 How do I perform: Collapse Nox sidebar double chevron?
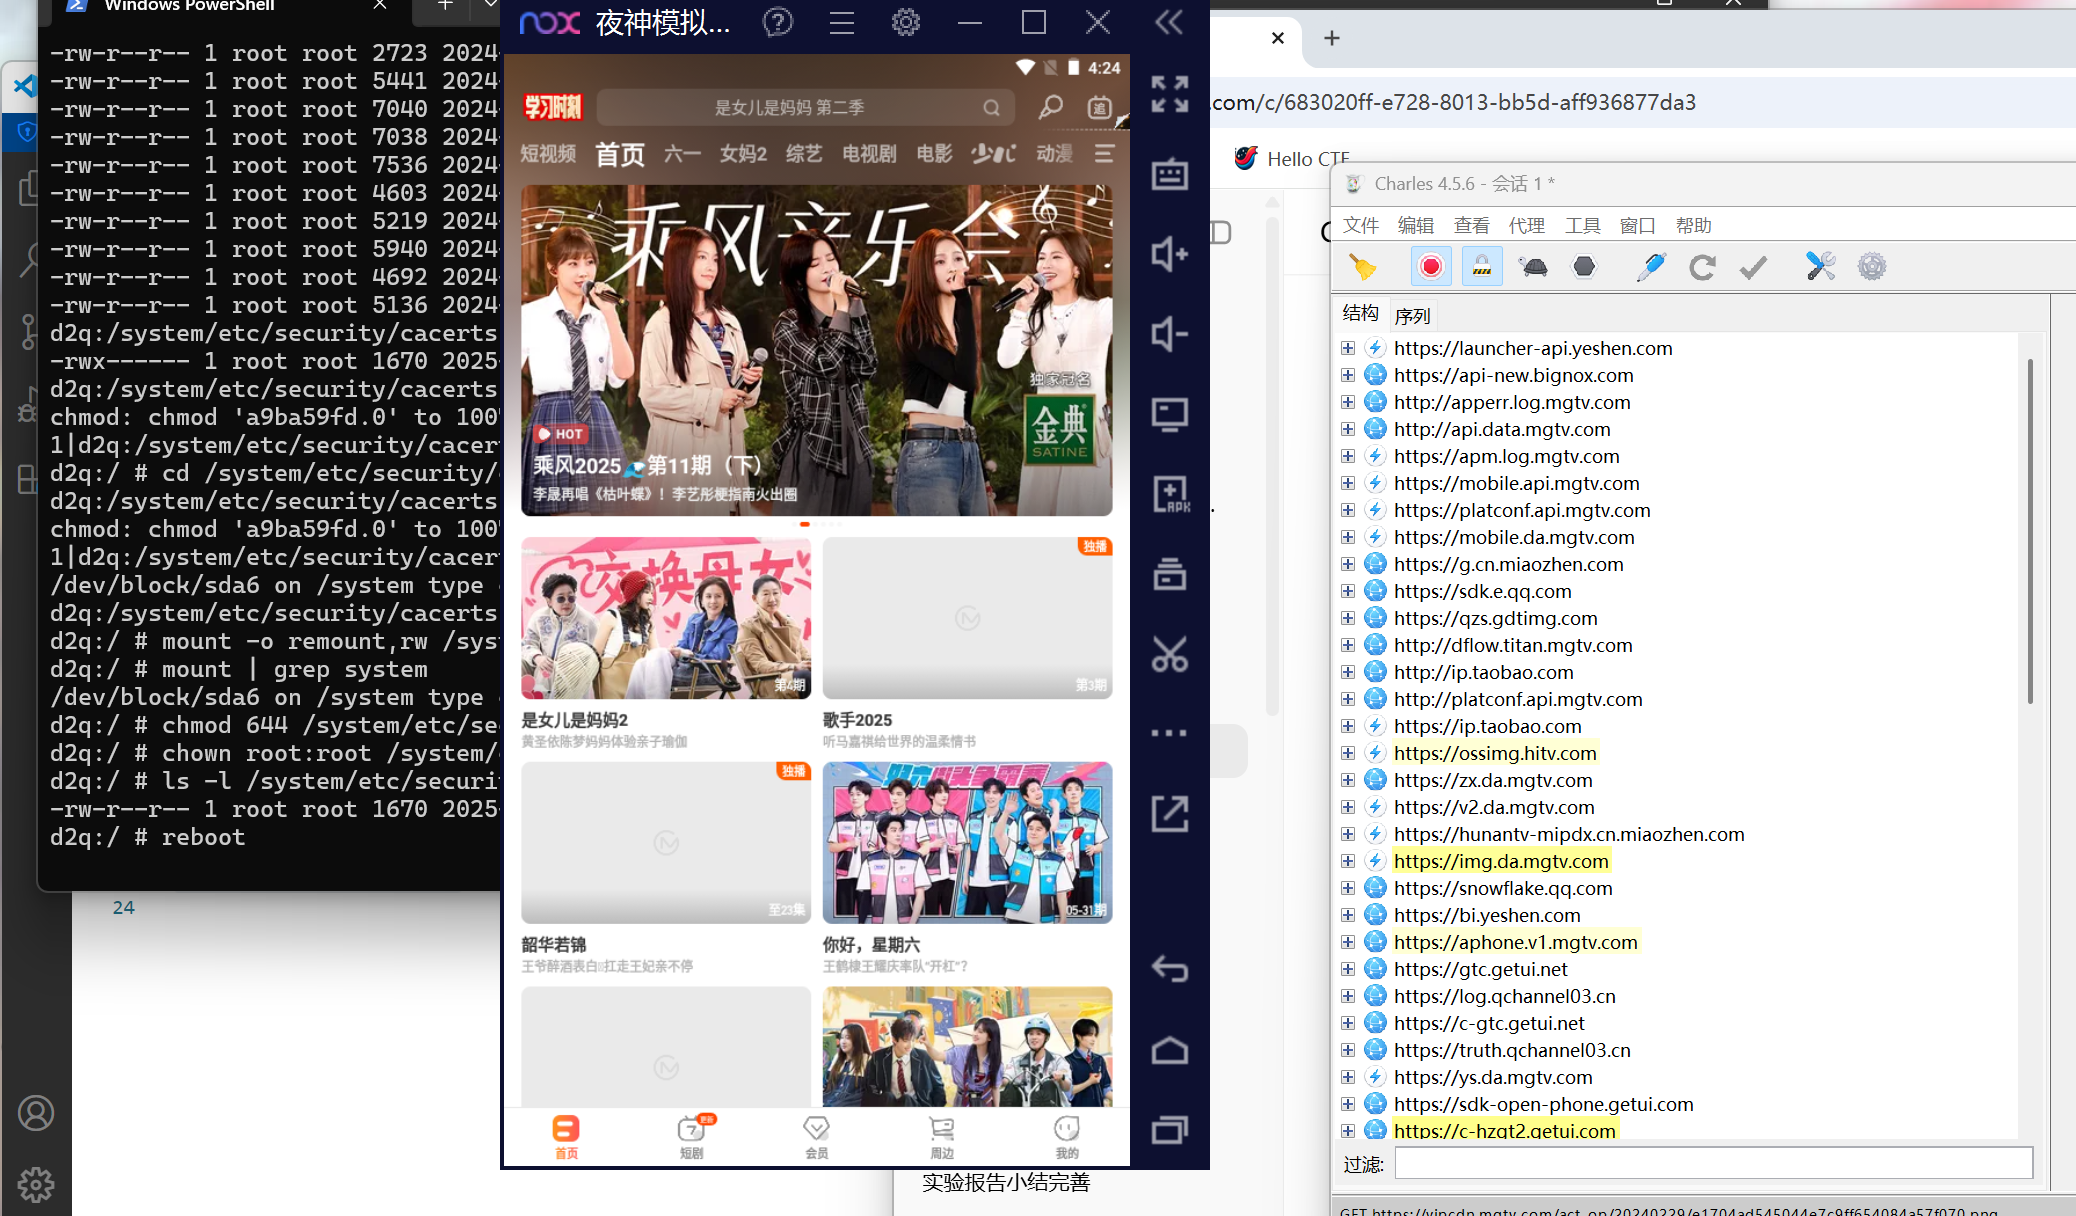[x=1169, y=22]
